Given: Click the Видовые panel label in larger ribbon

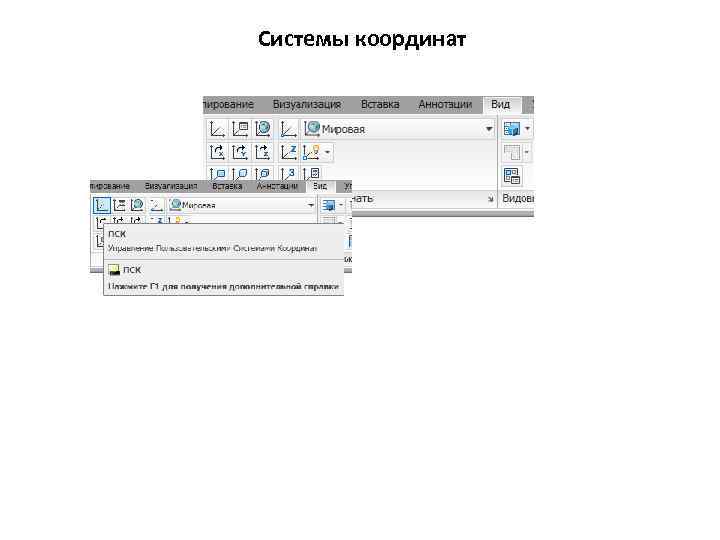Looking at the screenshot, I should [x=518, y=198].
